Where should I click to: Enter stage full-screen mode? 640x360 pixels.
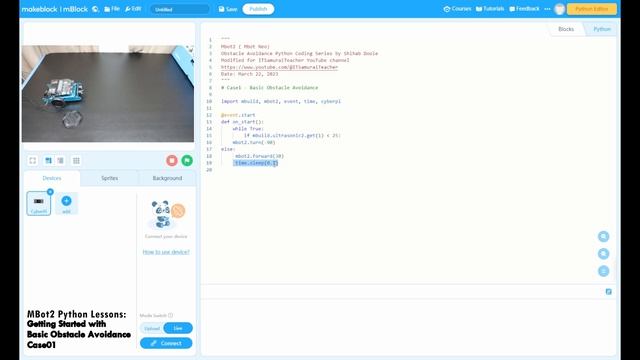click(x=33, y=160)
